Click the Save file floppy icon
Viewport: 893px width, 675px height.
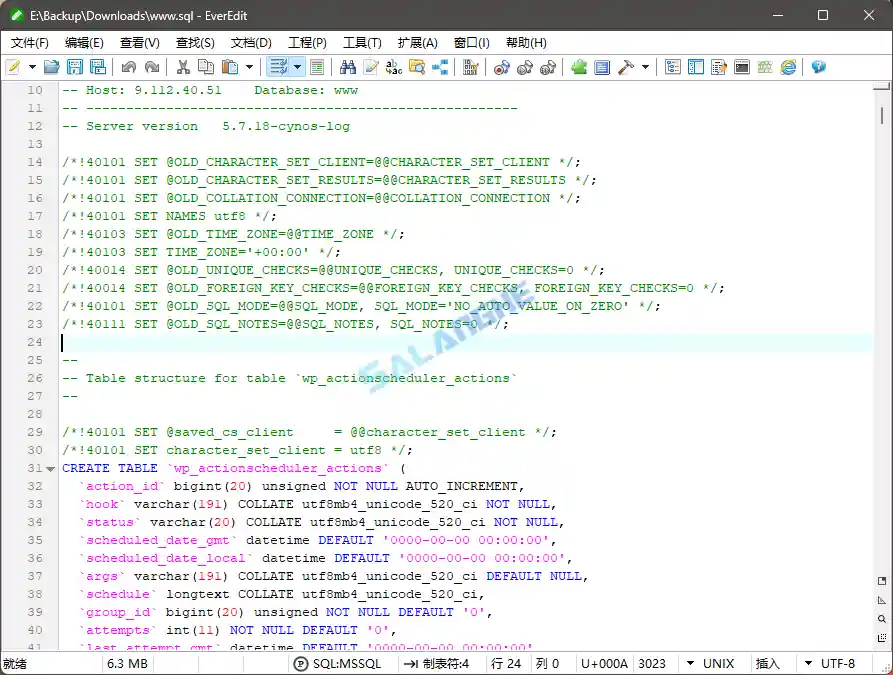coord(75,67)
